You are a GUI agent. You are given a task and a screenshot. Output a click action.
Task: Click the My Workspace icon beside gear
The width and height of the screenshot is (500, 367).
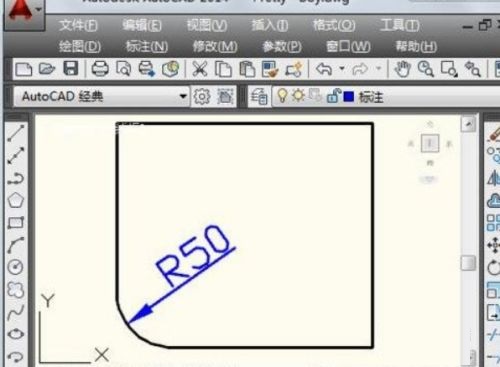tap(225, 97)
